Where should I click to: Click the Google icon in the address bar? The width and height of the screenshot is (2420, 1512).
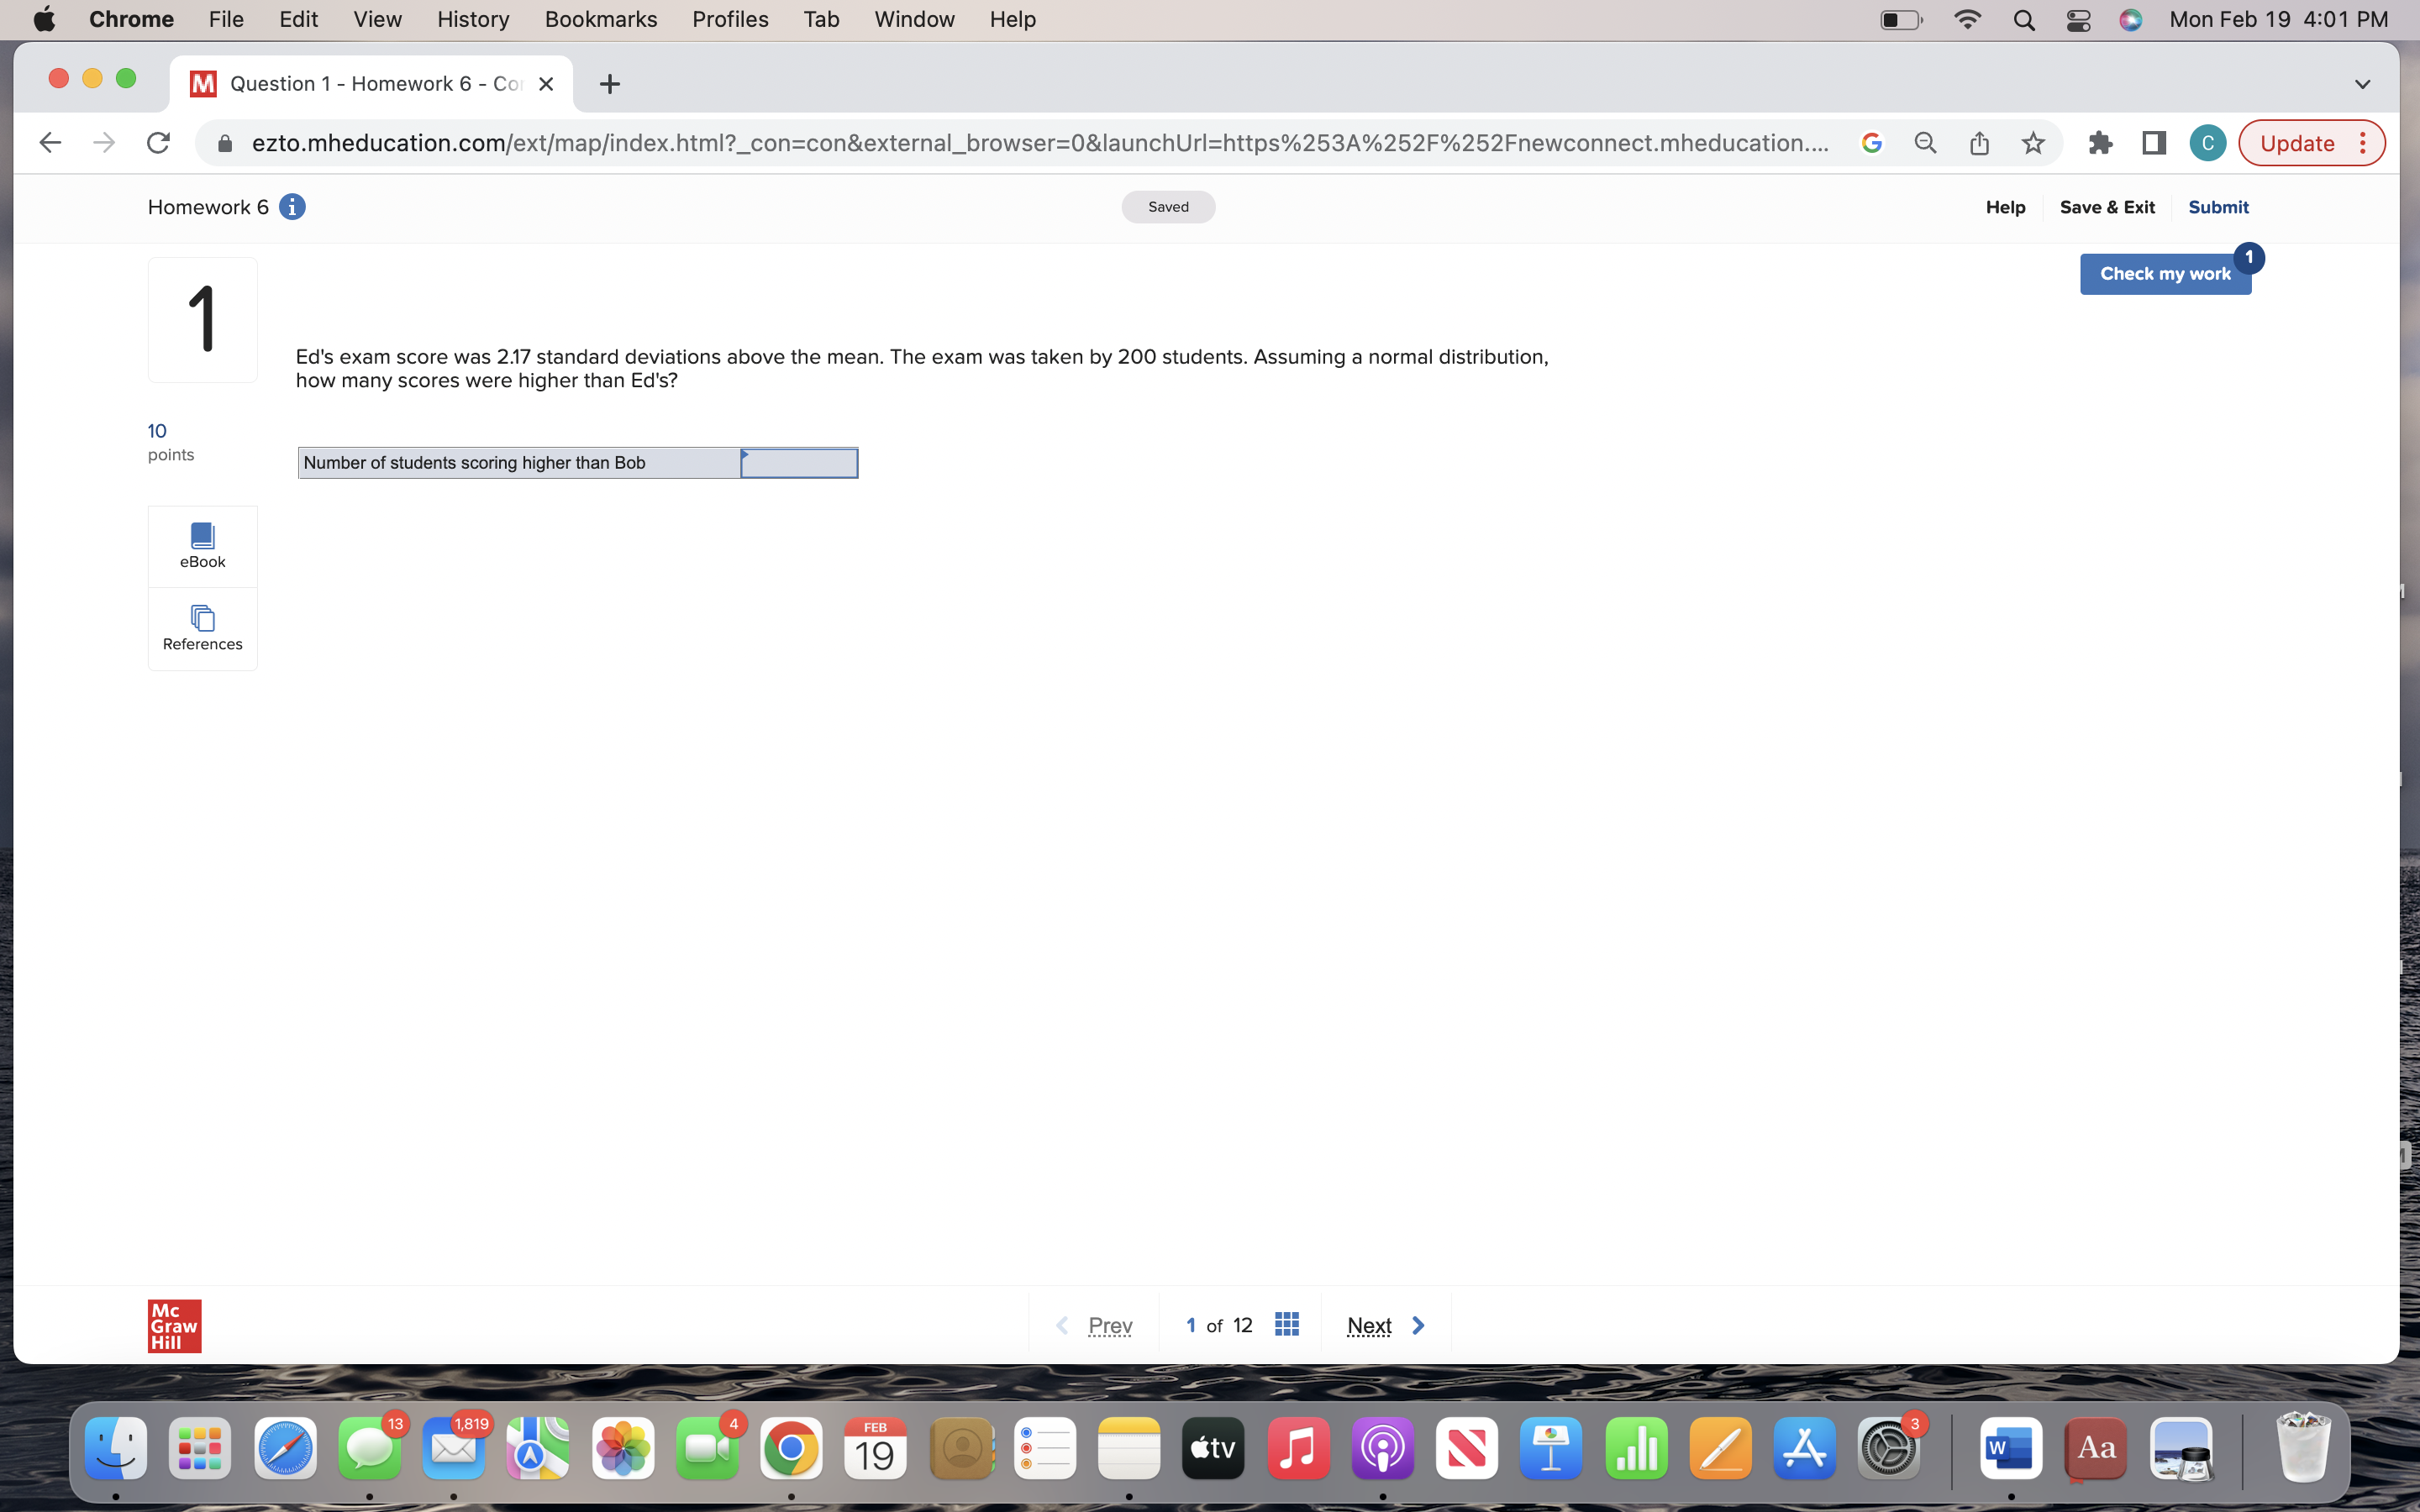[x=1871, y=142]
